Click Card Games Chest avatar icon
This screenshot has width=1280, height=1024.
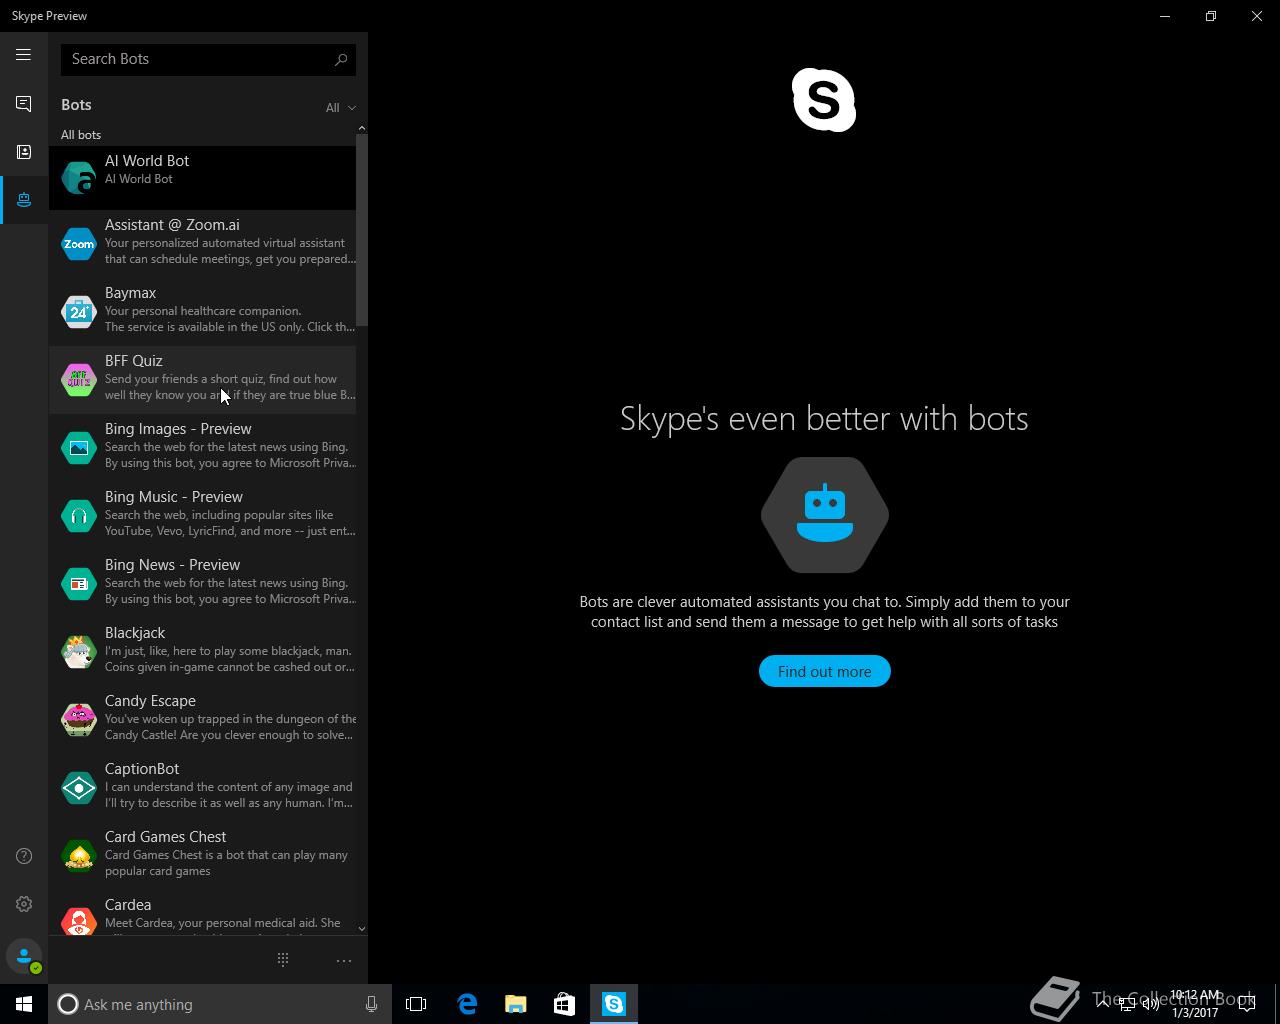click(x=79, y=855)
